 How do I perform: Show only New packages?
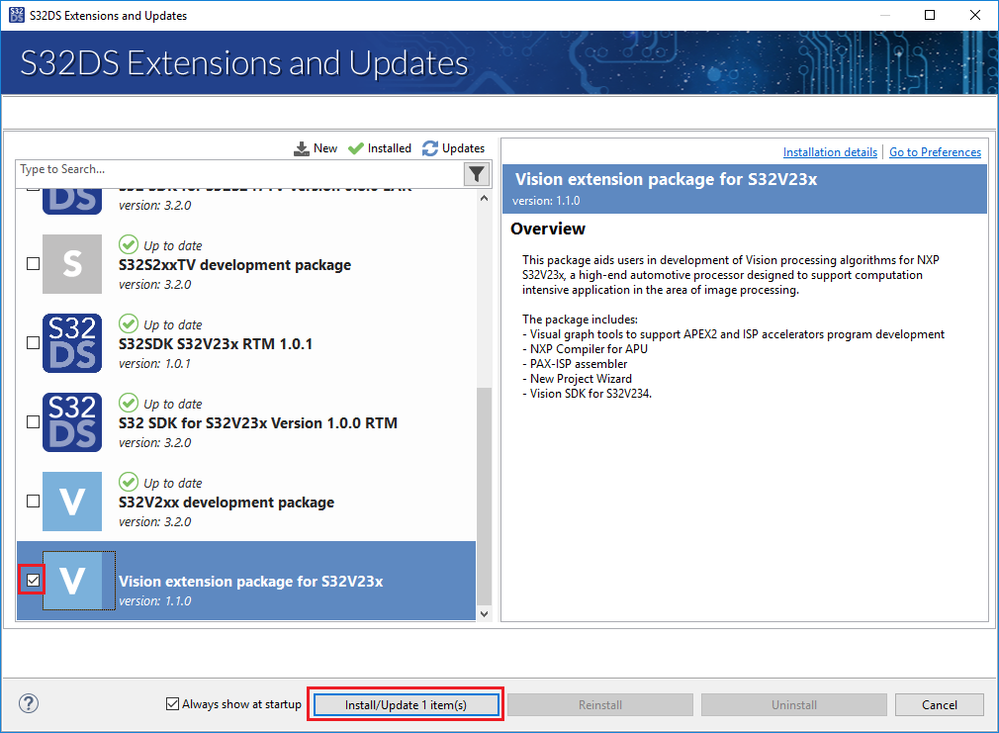tap(315, 149)
